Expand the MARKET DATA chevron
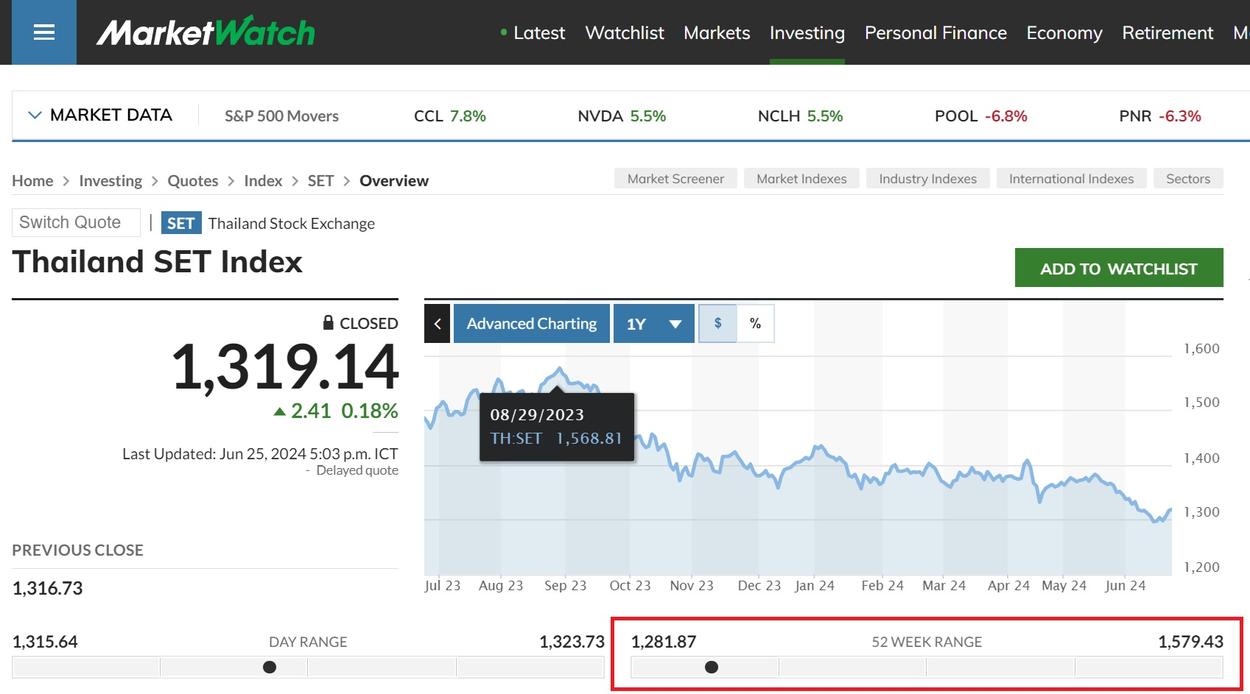1250x694 pixels. [34, 115]
